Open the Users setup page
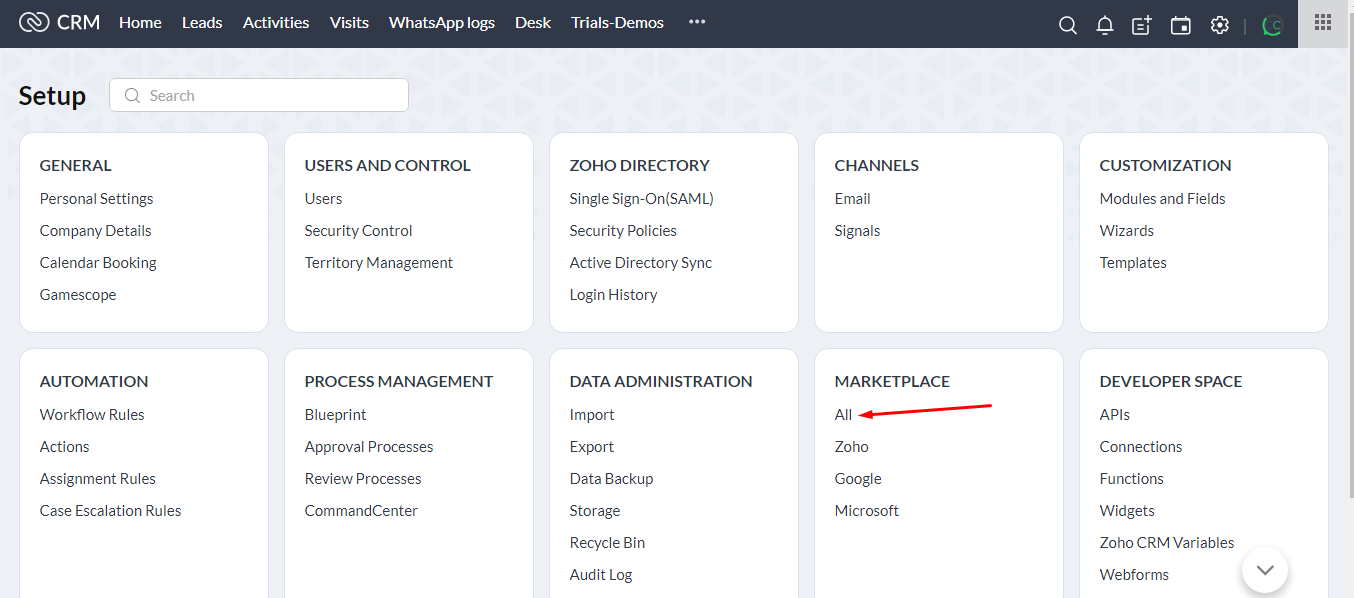The width and height of the screenshot is (1354, 598). pyautogui.click(x=324, y=199)
